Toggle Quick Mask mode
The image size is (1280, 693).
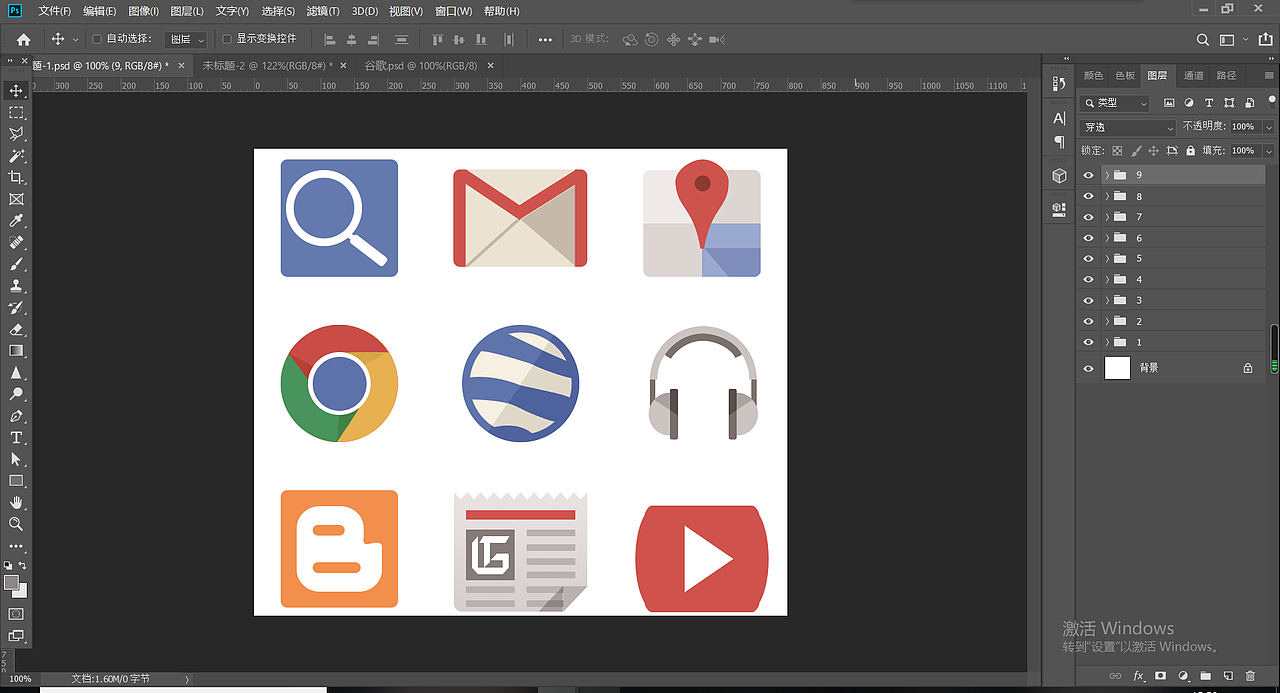[x=16, y=613]
